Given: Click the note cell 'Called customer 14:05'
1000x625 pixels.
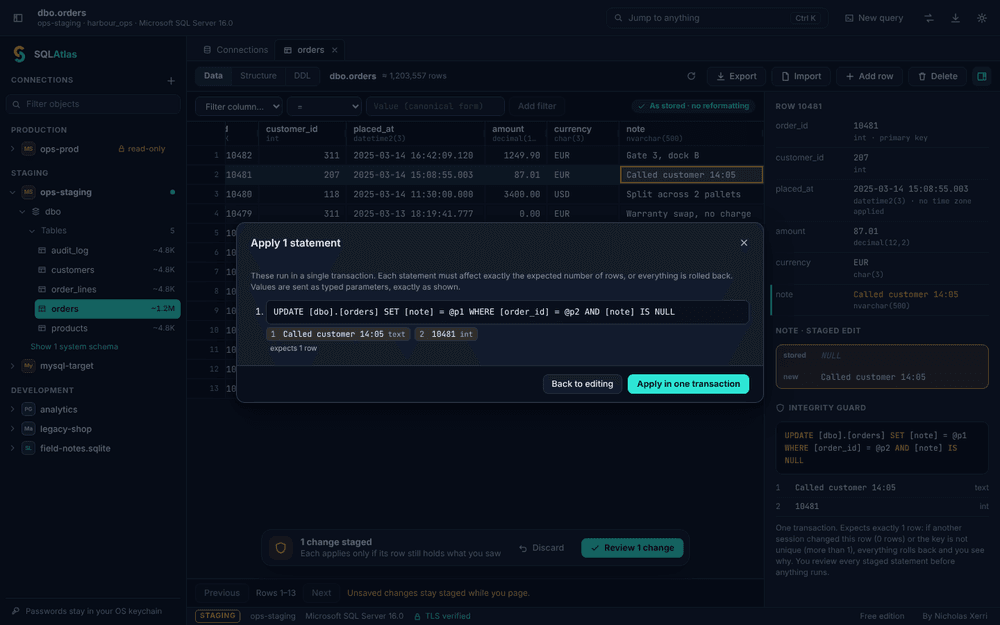Looking at the screenshot, I should pos(691,175).
